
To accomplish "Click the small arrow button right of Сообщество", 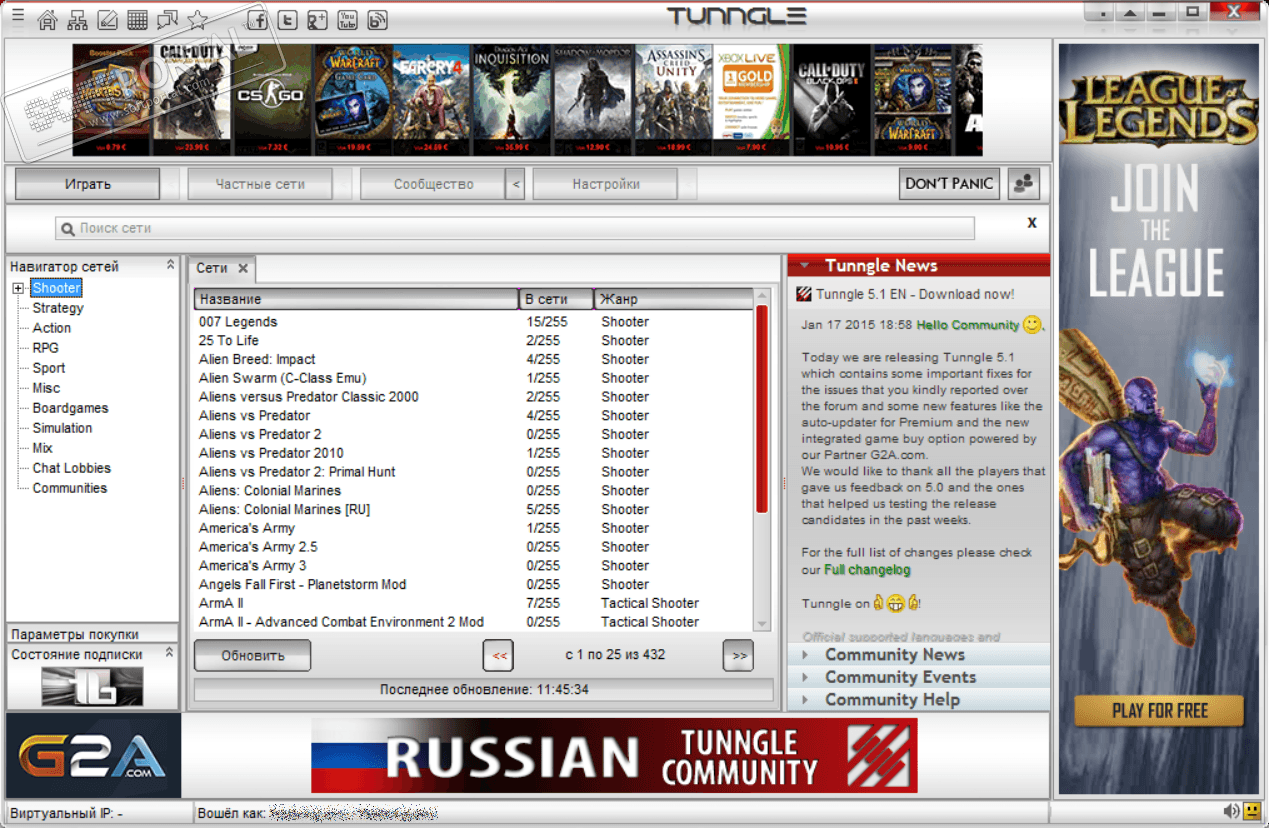I will click(x=516, y=184).
